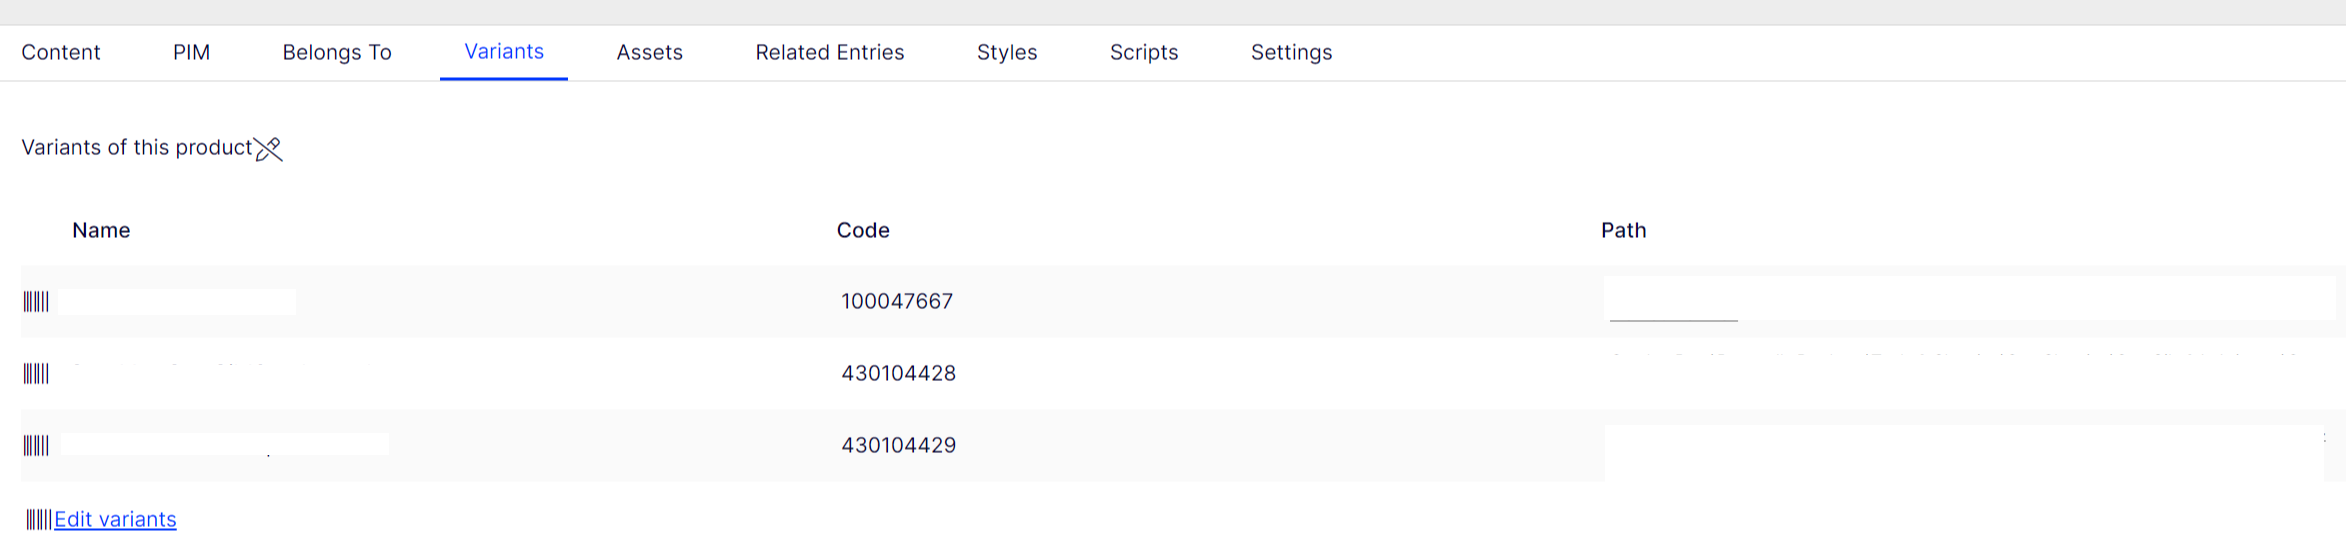Select the Variants tab
Image resolution: width=2346 pixels, height=558 pixels.
pyautogui.click(x=504, y=52)
